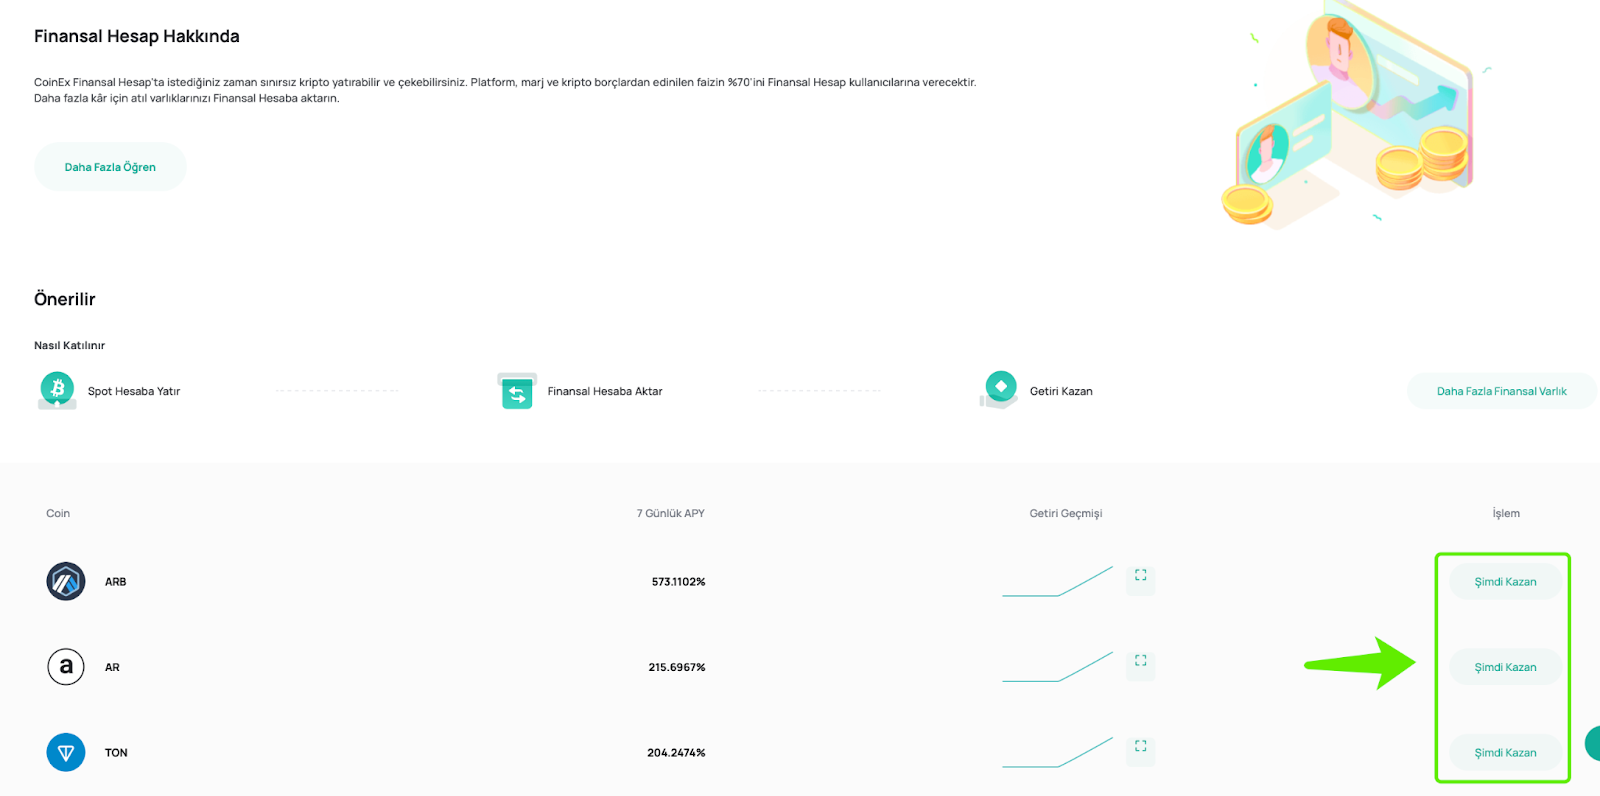
Task: Click the Getiri Kazan icon
Action: click(x=999, y=390)
